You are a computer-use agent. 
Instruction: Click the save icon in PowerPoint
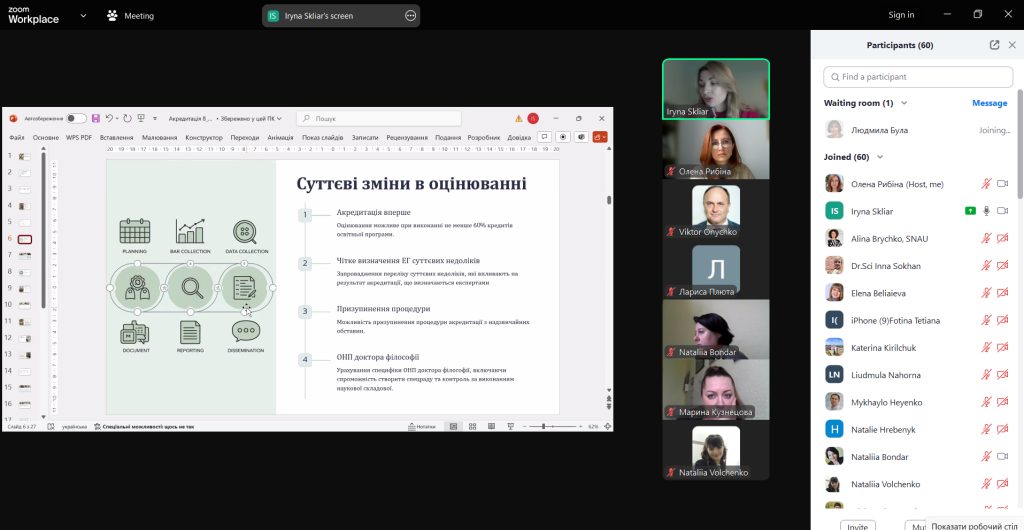pos(95,118)
